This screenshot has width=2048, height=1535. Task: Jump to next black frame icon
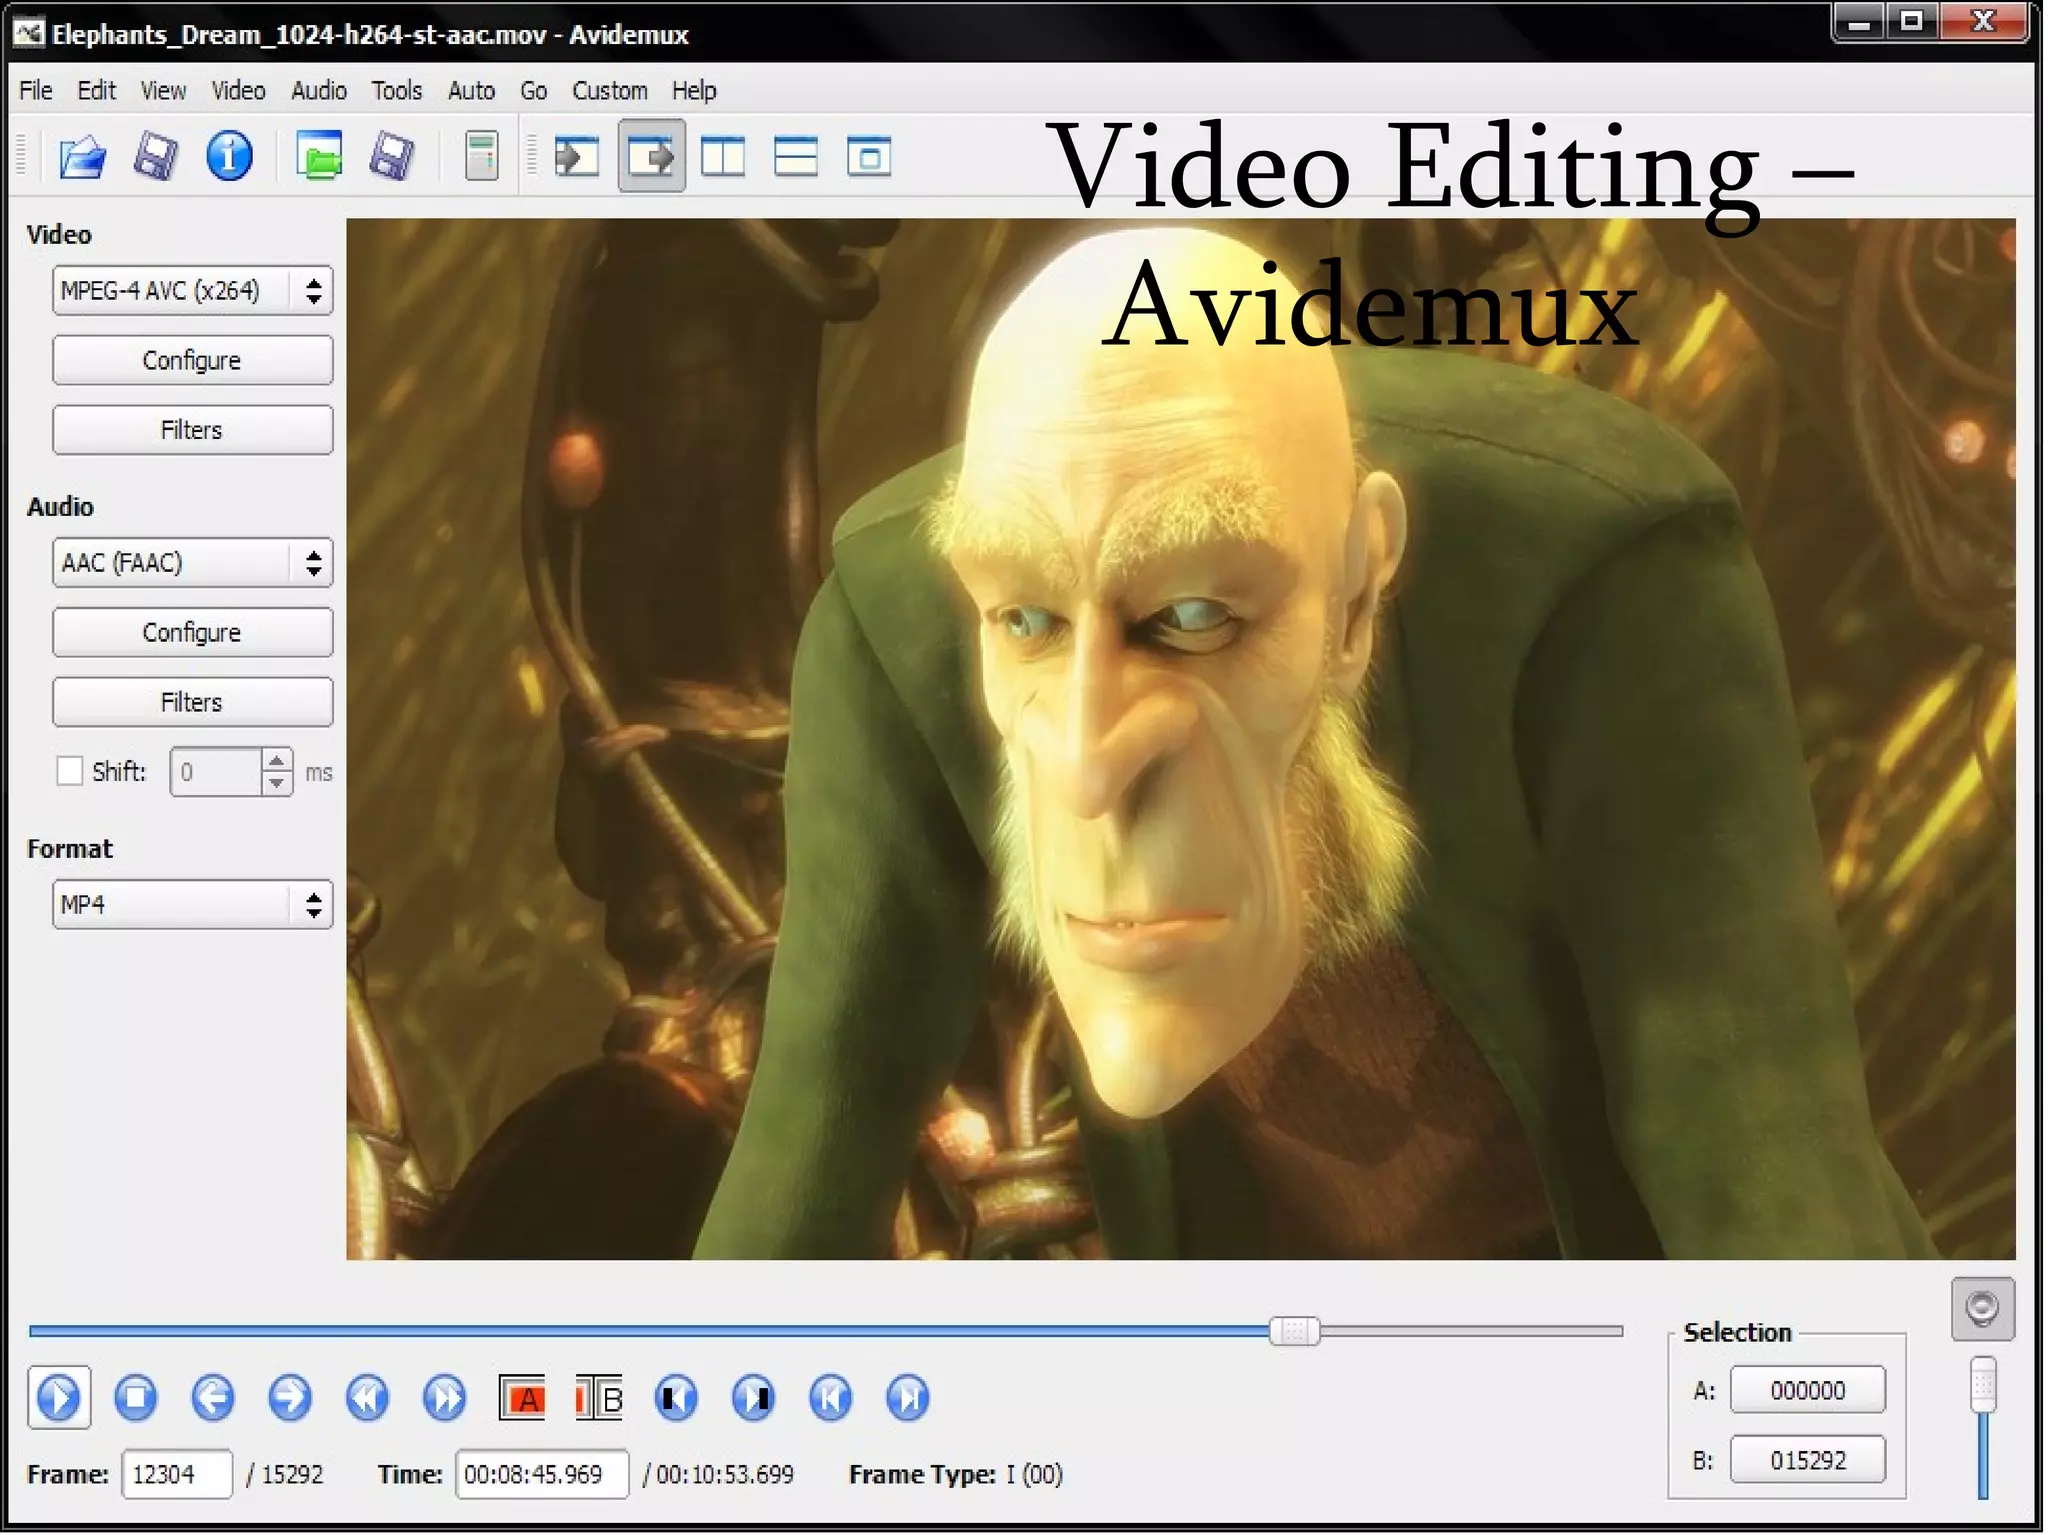click(x=753, y=1397)
